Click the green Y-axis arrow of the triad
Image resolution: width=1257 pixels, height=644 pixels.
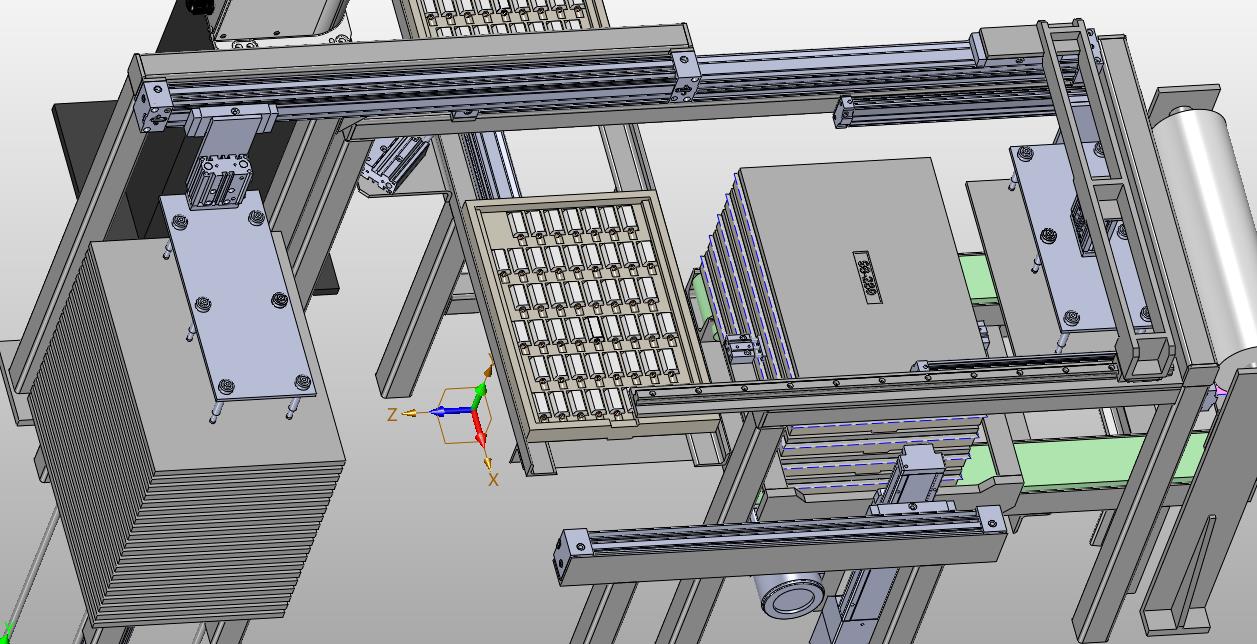coord(478,395)
